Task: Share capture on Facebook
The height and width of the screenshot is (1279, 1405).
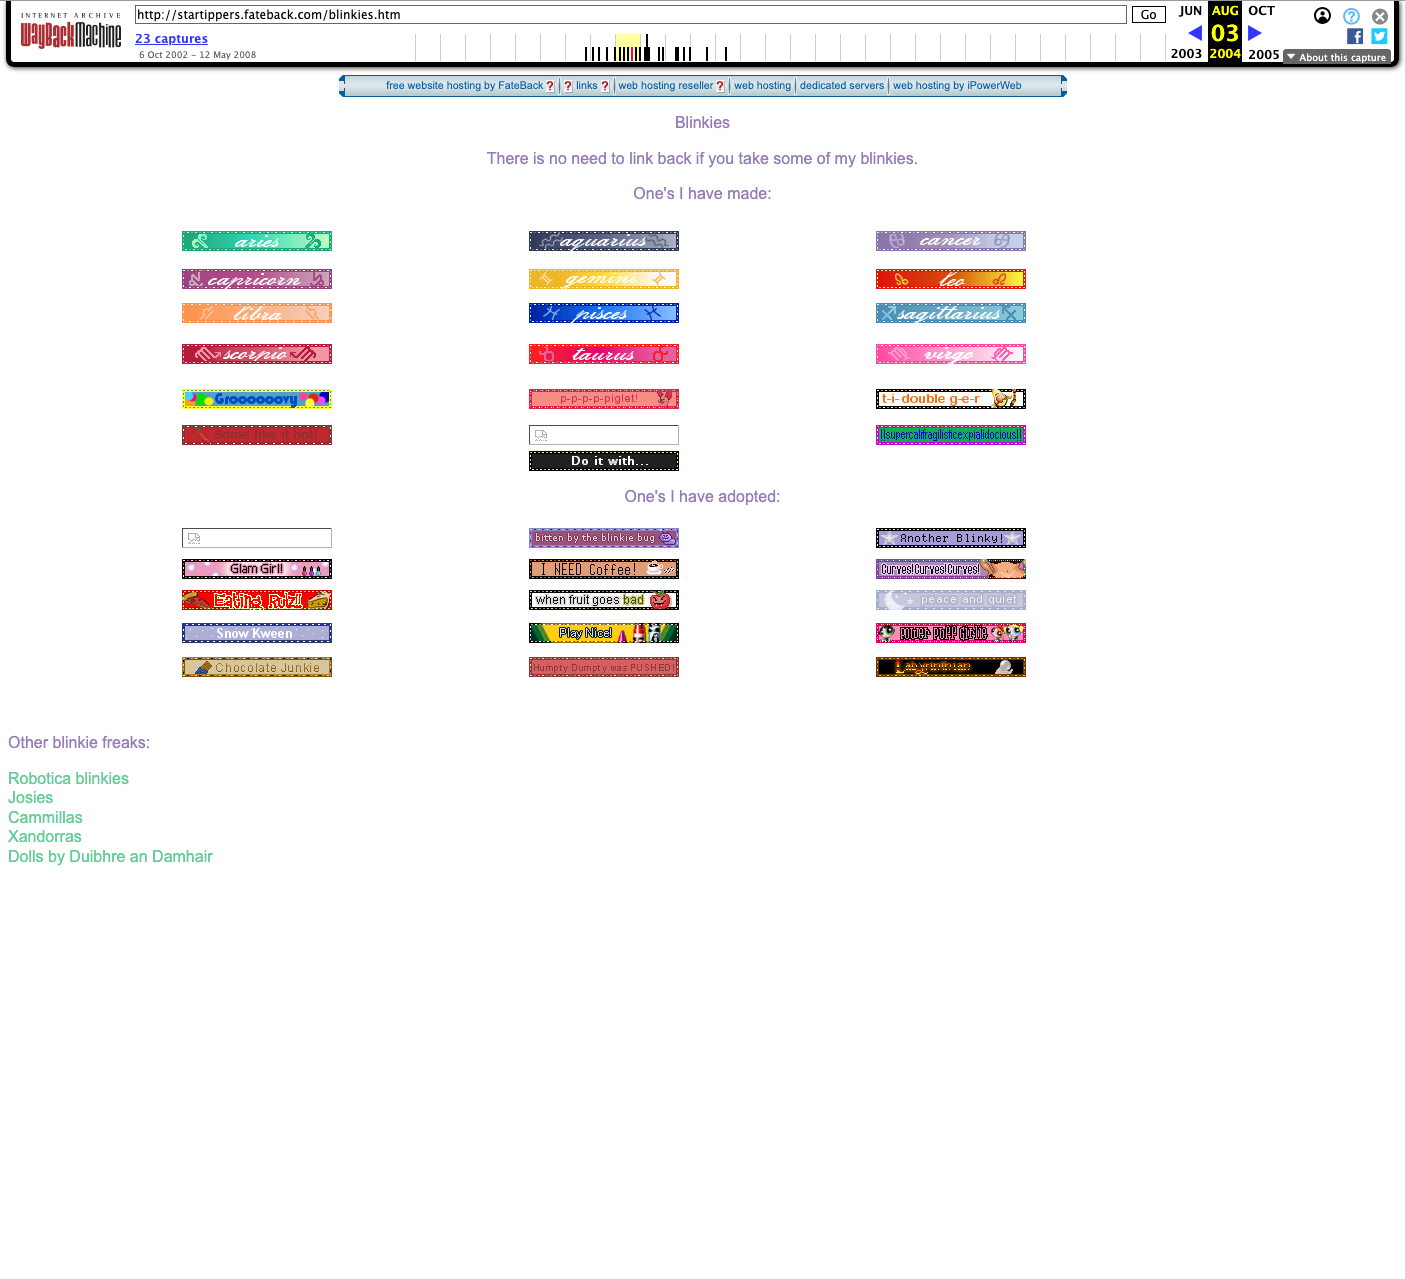Action: click(x=1355, y=36)
